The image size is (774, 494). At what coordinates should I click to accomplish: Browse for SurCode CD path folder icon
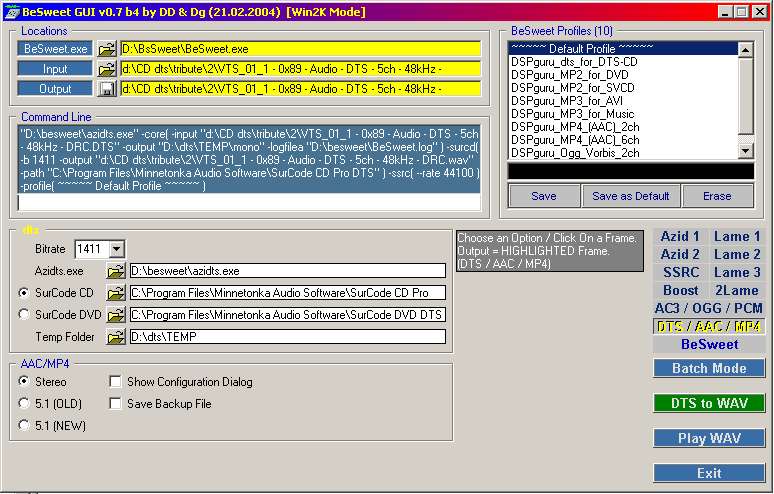point(116,293)
